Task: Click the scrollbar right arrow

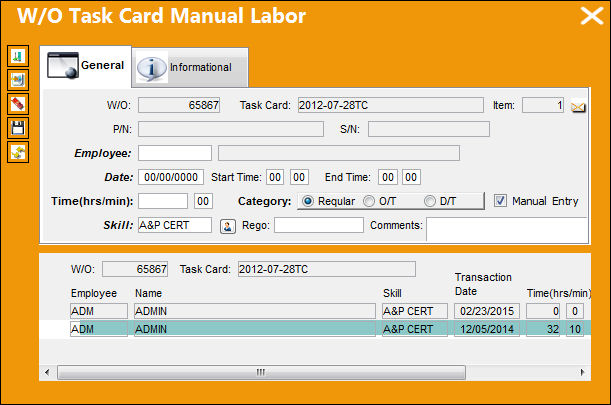Action: pyautogui.click(x=582, y=372)
